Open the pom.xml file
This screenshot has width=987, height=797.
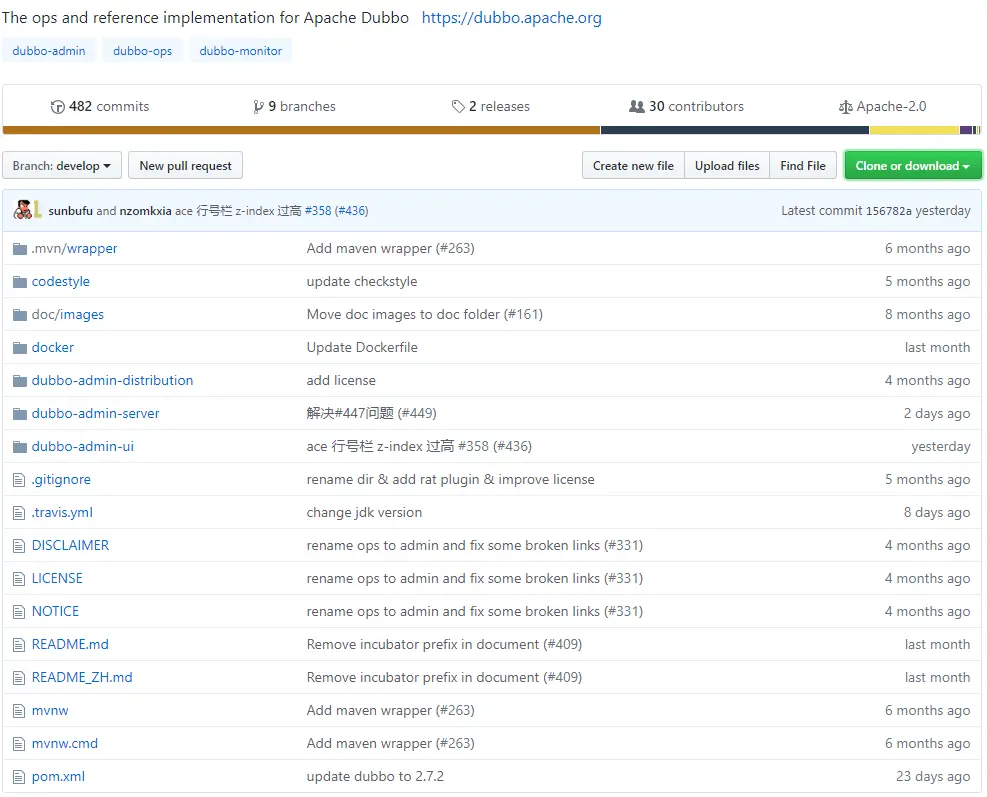click(x=59, y=777)
